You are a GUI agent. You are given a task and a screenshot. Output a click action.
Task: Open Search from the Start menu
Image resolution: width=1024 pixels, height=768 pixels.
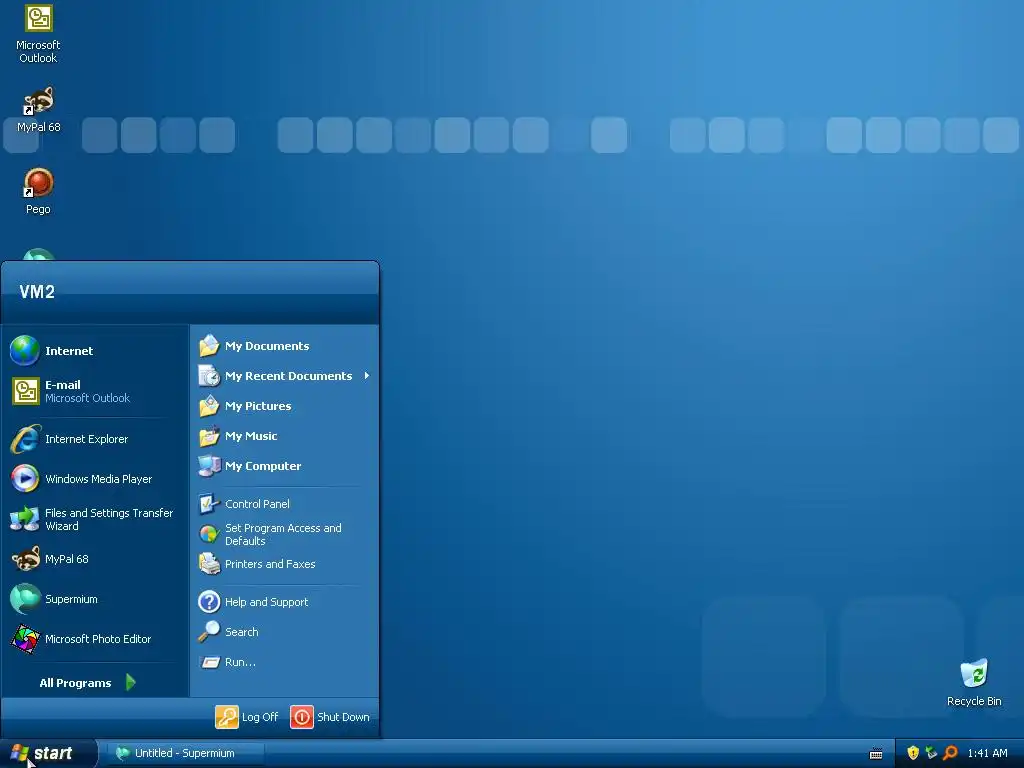pyautogui.click(x=285, y=632)
